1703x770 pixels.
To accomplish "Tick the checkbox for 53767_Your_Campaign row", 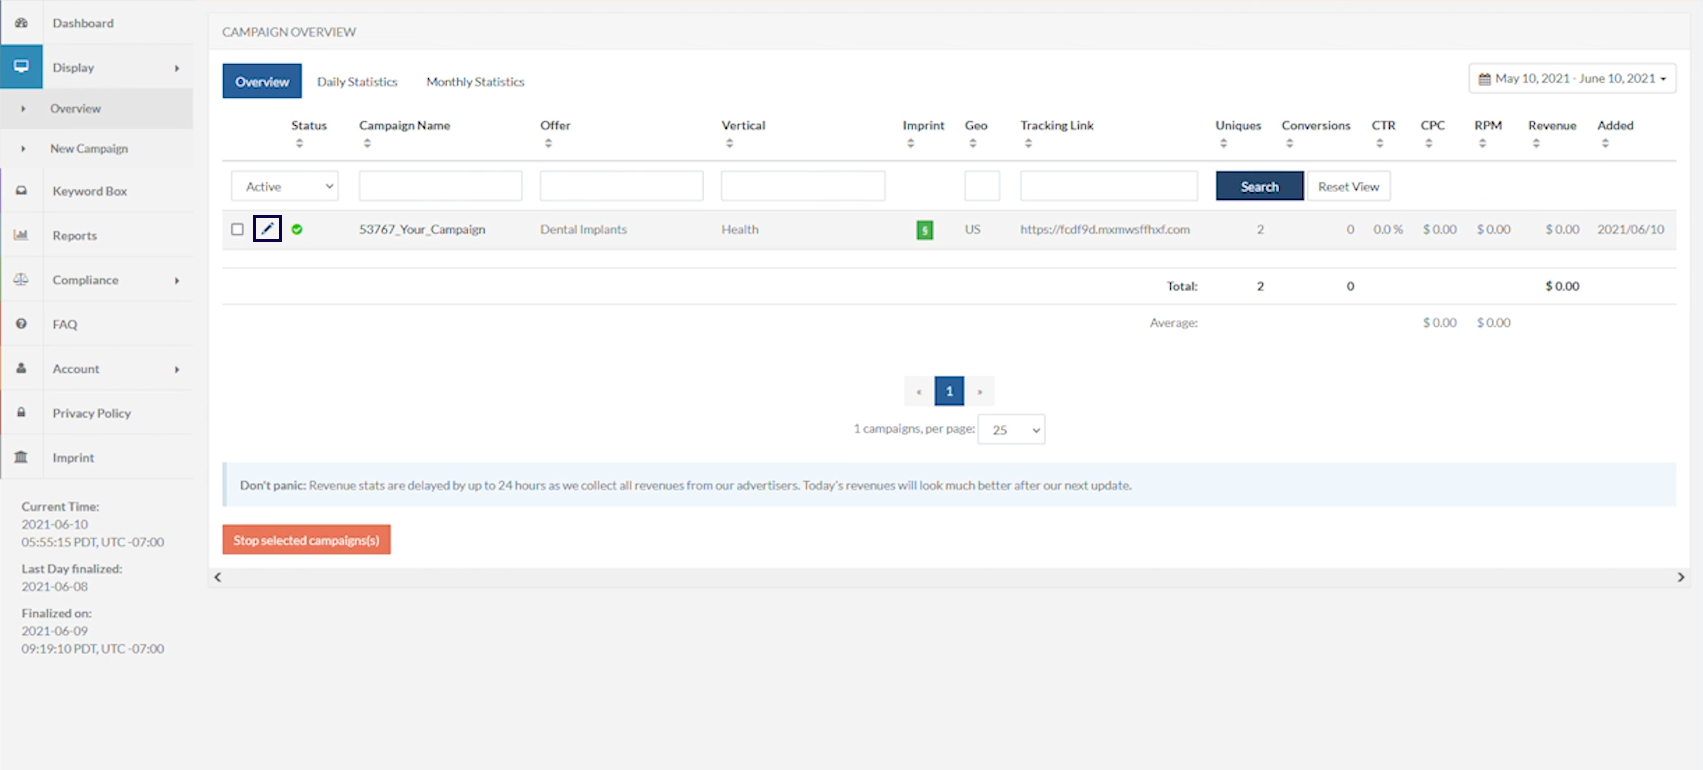I will [x=237, y=229].
